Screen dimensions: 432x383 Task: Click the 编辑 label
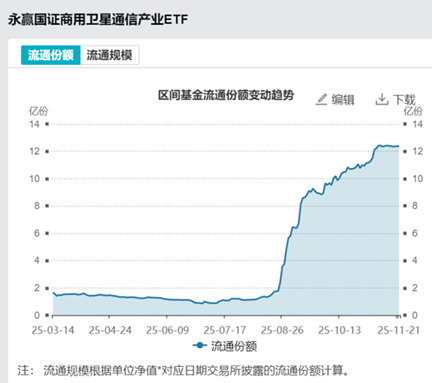[x=343, y=100]
